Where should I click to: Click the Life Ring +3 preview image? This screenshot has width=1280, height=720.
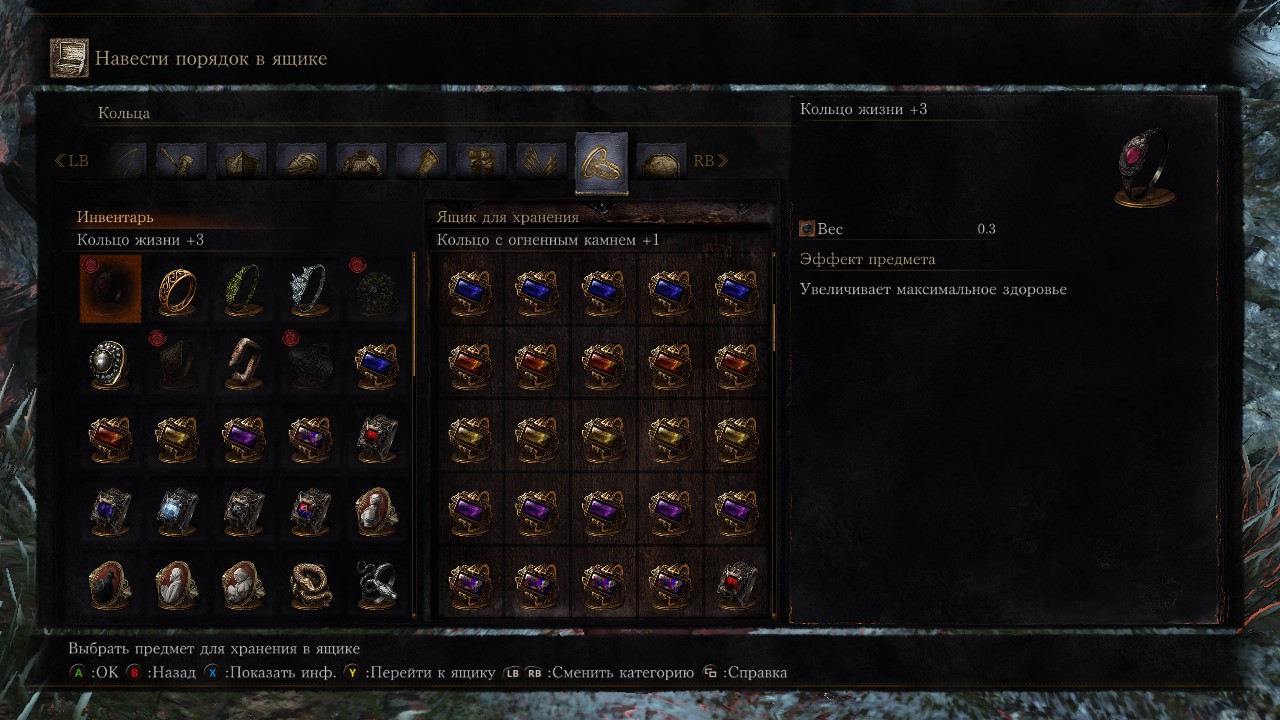pos(1145,168)
